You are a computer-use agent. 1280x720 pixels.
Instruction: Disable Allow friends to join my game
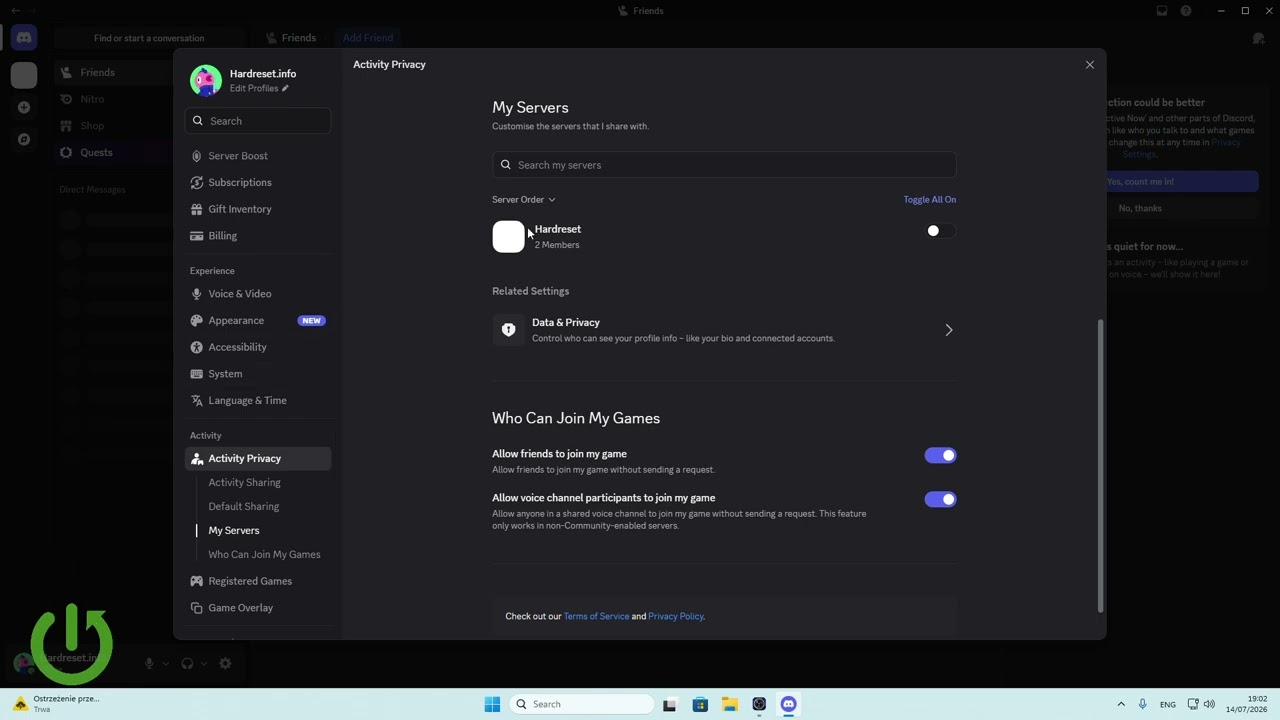click(940, 455)
